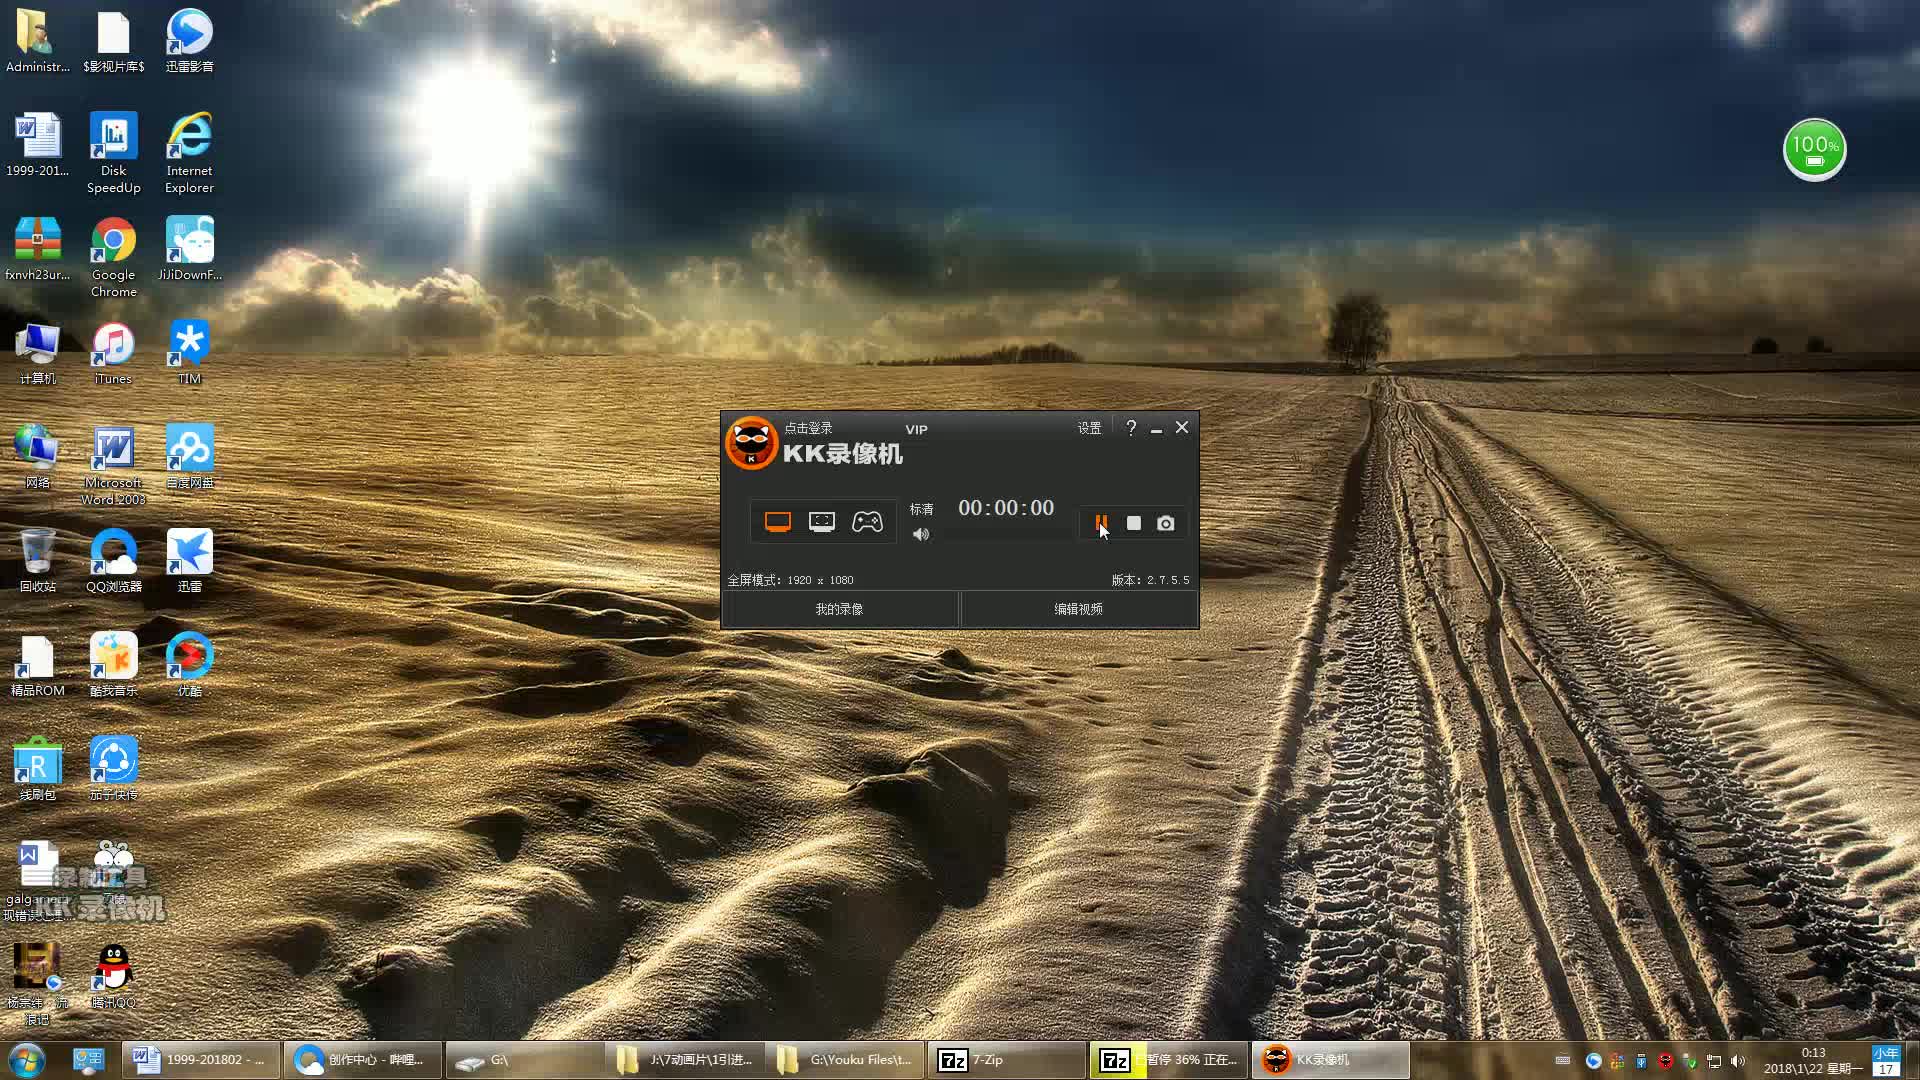Viewport: 1920px width, 1080px height.
Task: Click the KK raccoon avatar logo
Action: click(751, 443)
